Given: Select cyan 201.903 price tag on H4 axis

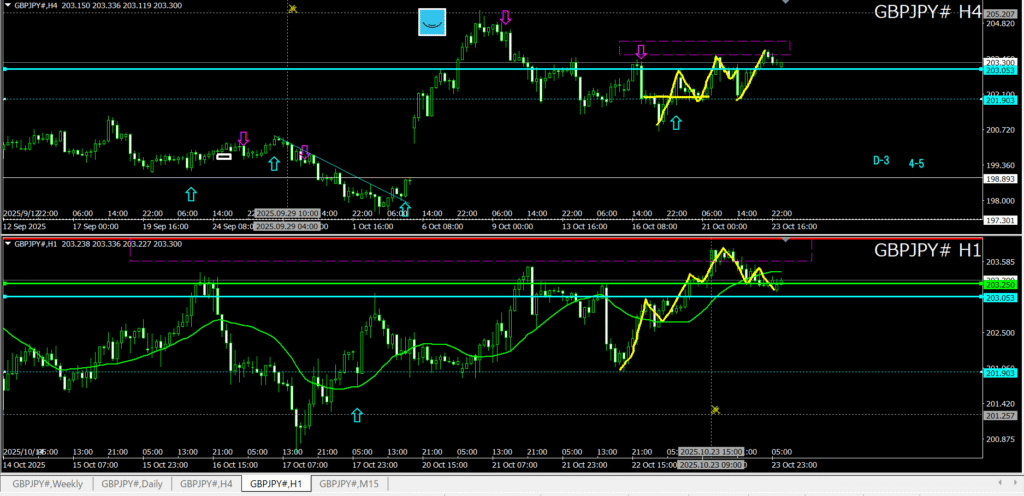Looking at the screenshot, I should 1000,101.
